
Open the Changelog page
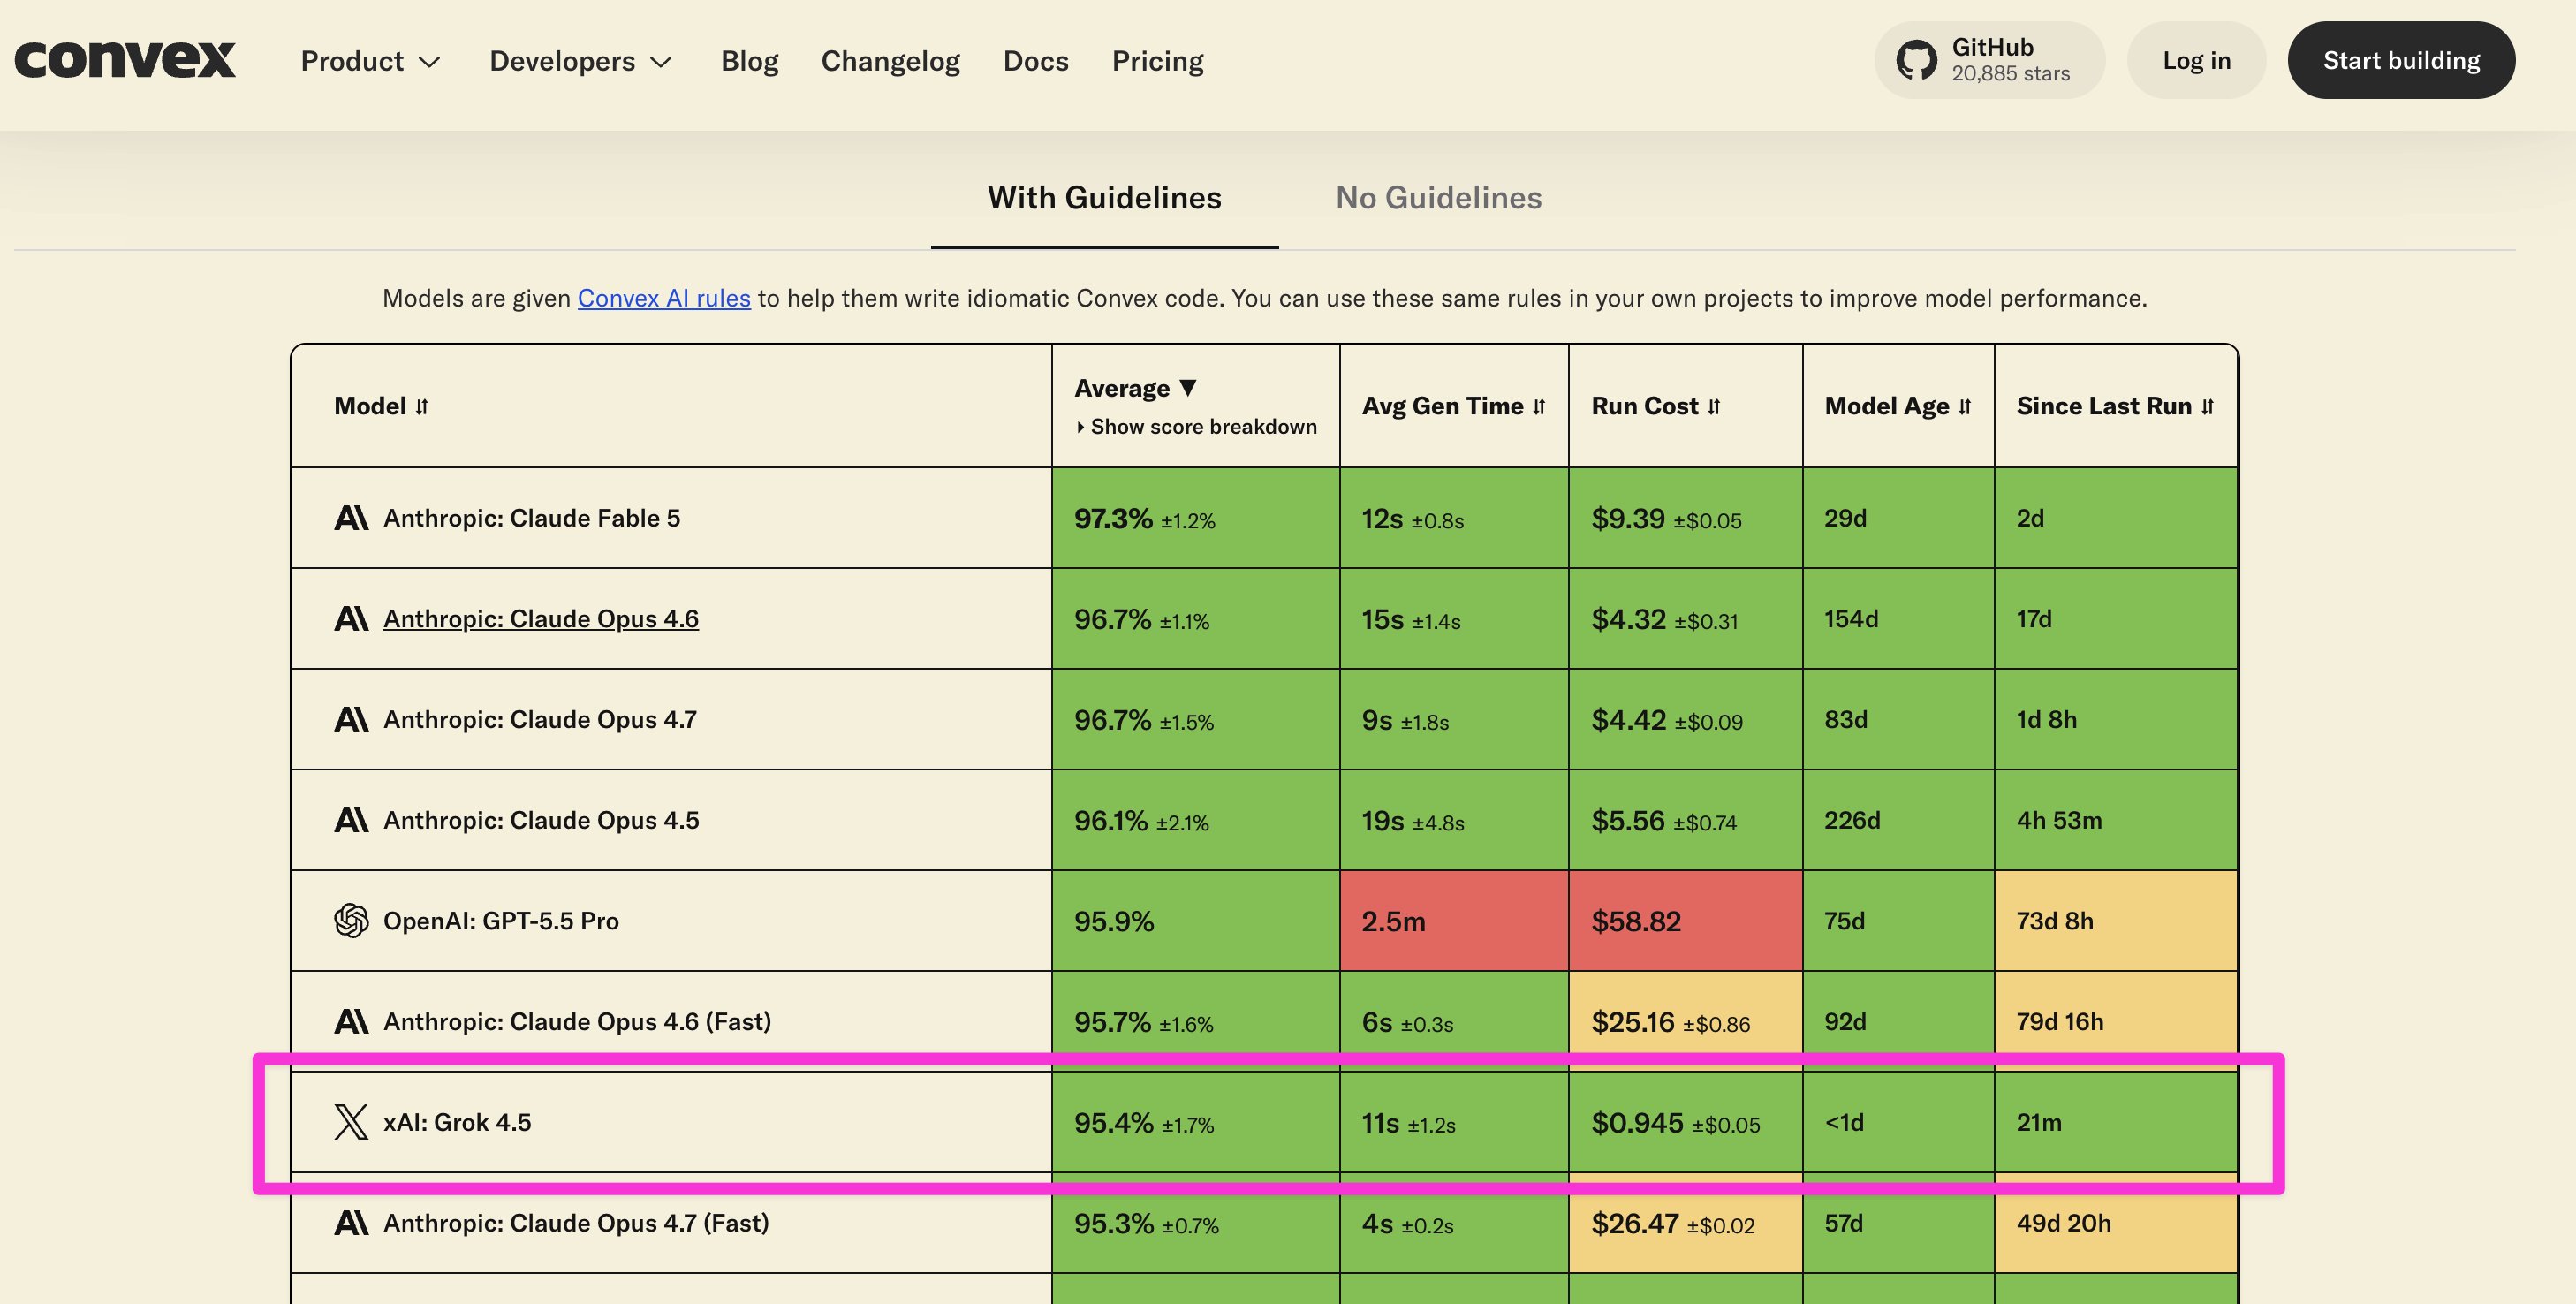tap(890, 61)
